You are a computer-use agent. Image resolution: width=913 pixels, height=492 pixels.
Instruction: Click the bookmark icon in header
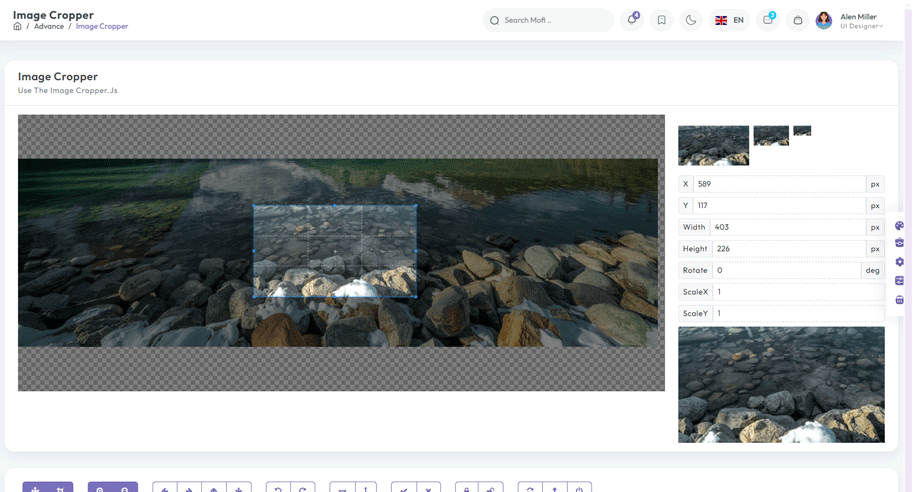click(x=661, y=20)
